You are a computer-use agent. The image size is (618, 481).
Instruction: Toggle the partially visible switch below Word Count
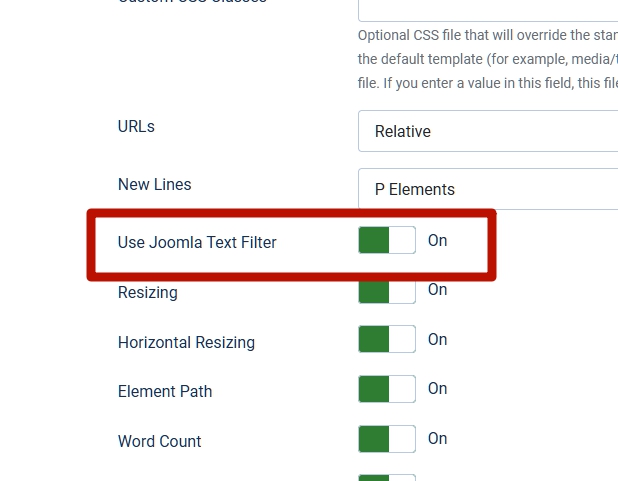[387, 477]
